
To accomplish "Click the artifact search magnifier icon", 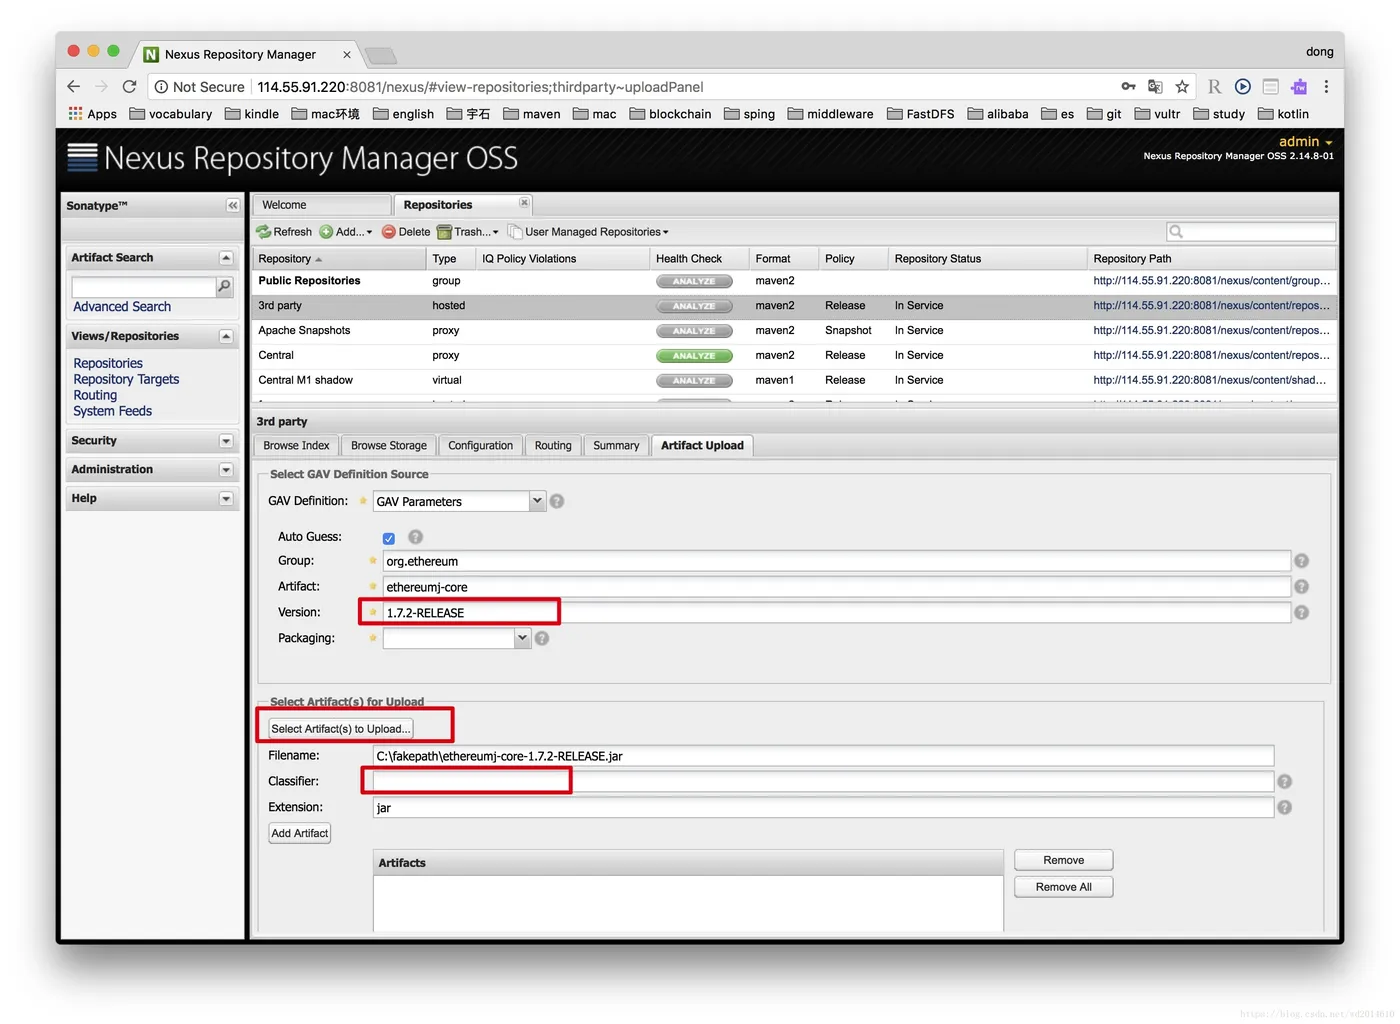I will 224,287.
